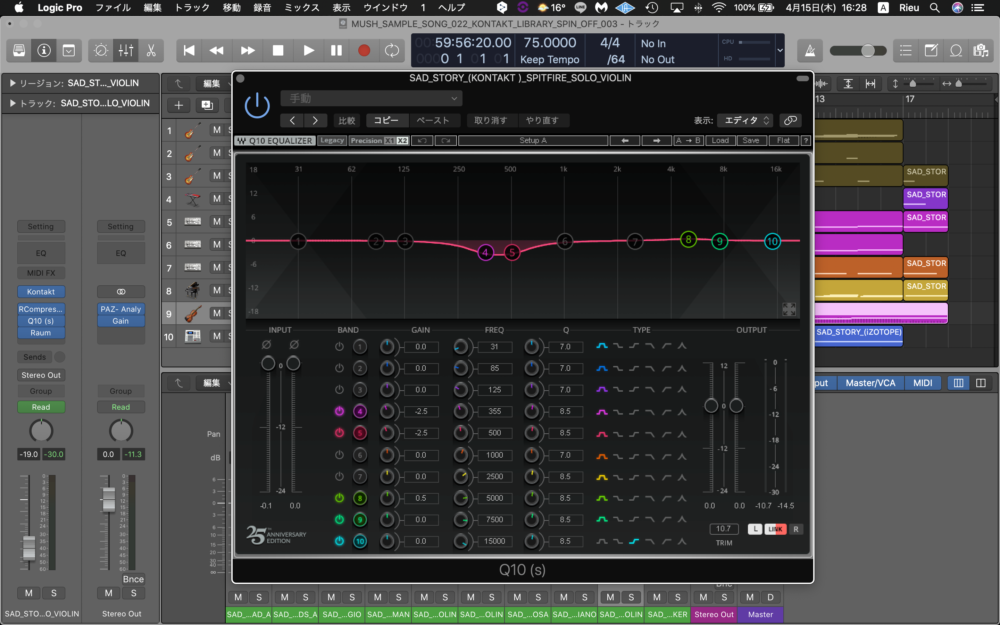Click the Go to Beginning transport button
Image resolution: width=1000 pixels, height=625 pixels.
(188, 50)
